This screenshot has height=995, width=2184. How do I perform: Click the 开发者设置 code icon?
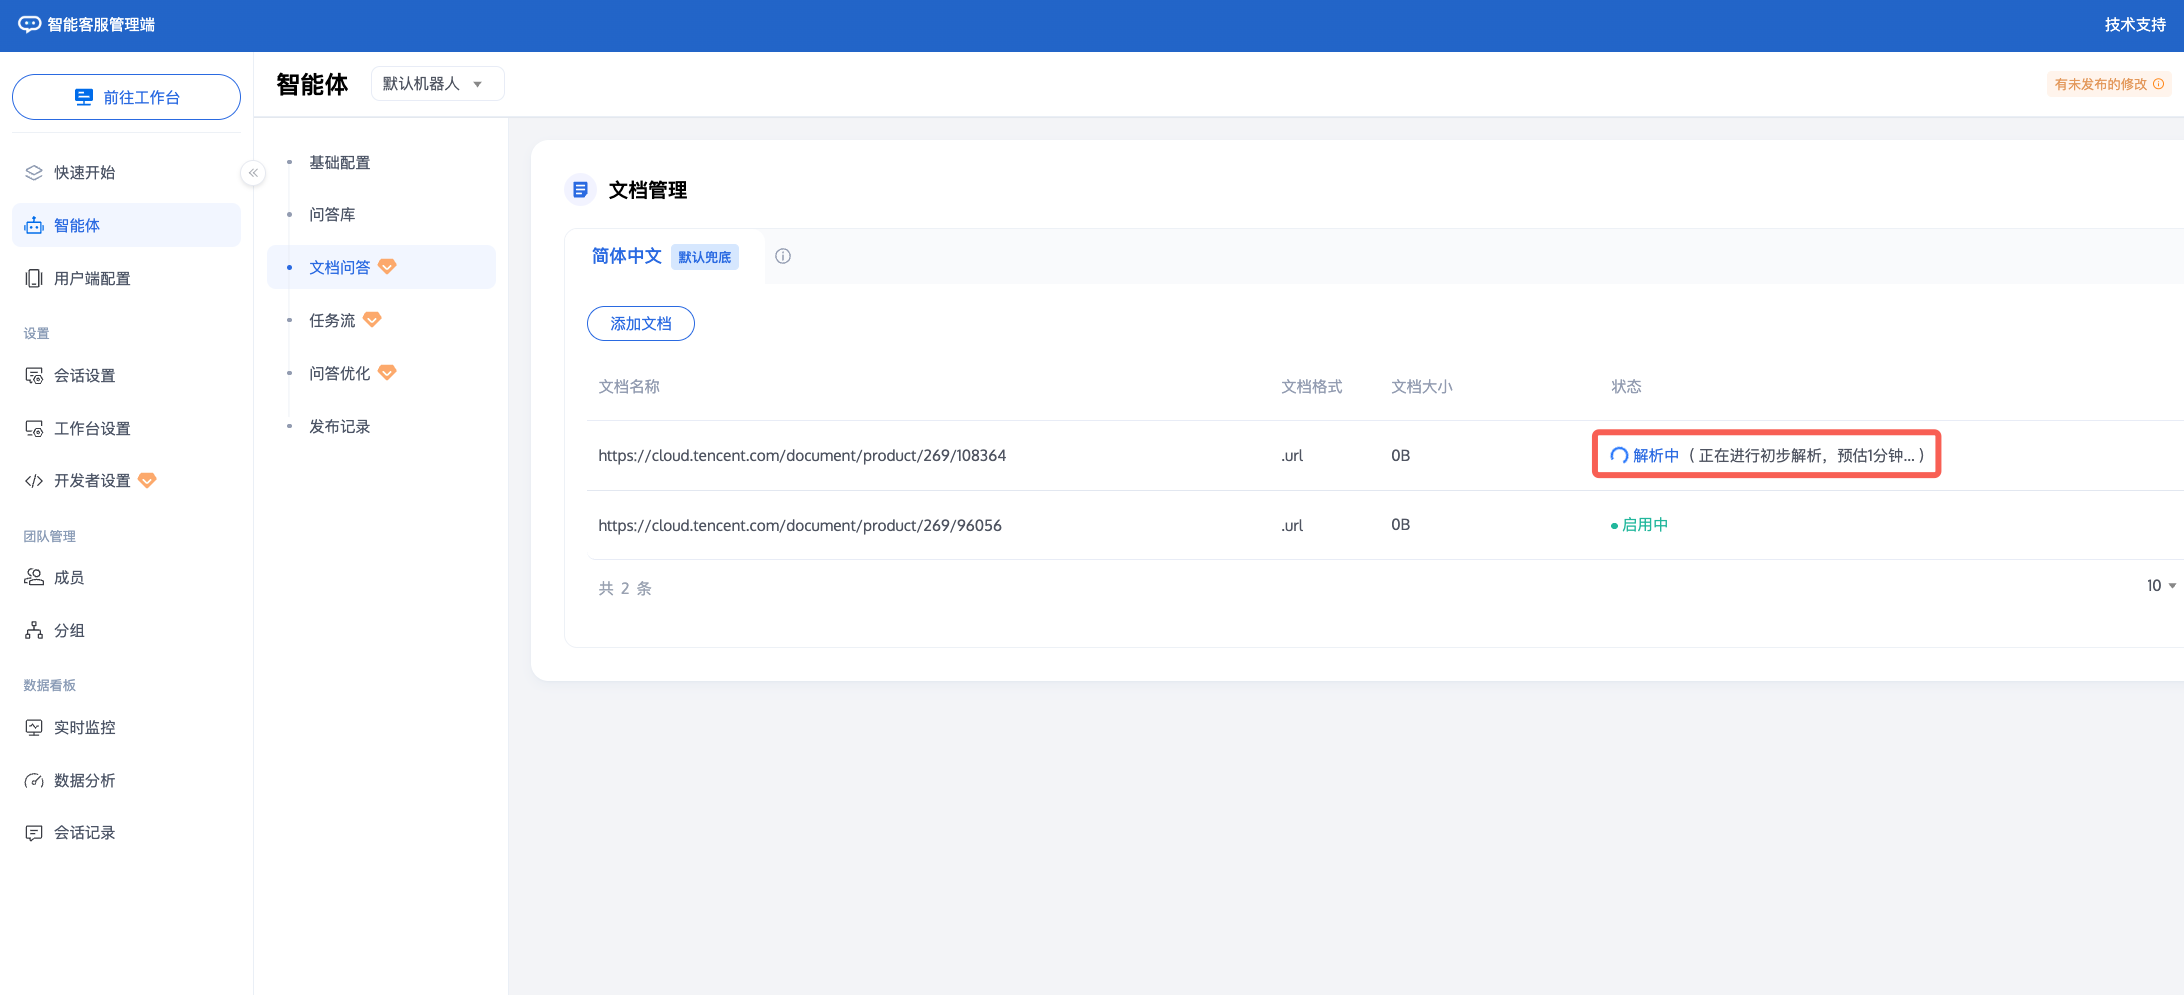(34, 481)
